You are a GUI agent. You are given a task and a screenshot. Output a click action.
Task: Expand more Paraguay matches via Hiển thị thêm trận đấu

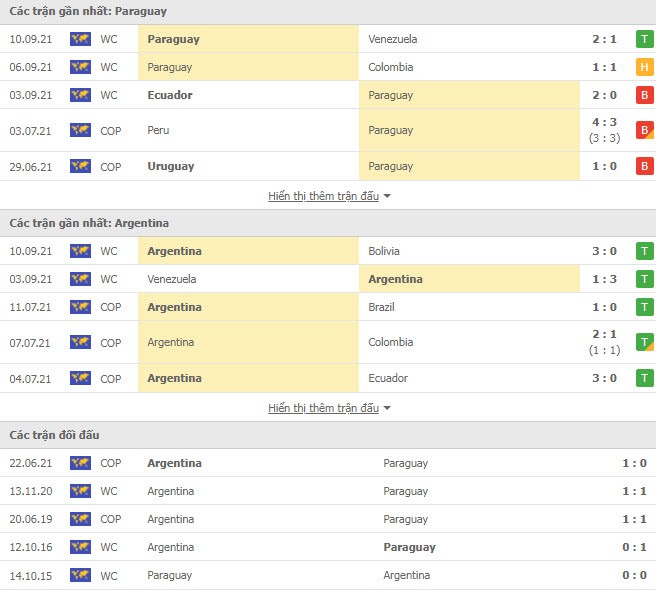pyautogui.click(x=323, y=196)
